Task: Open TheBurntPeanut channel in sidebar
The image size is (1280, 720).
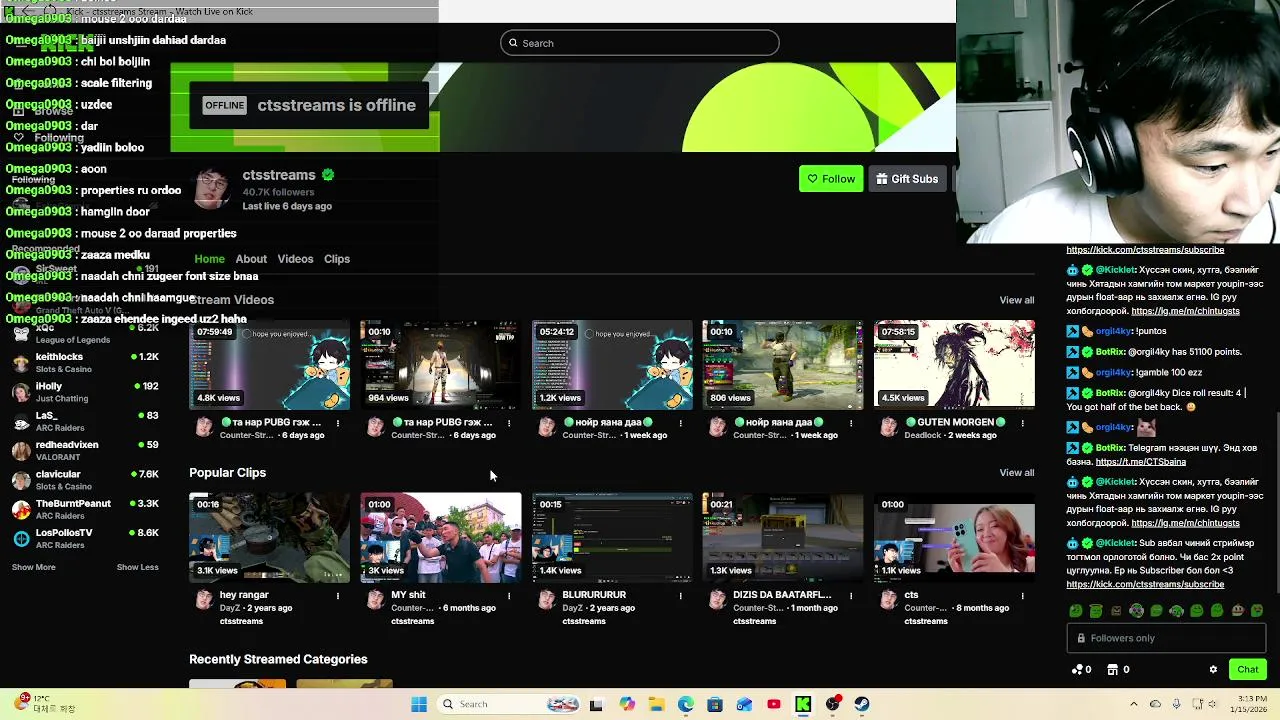Action: pos(85,509)
